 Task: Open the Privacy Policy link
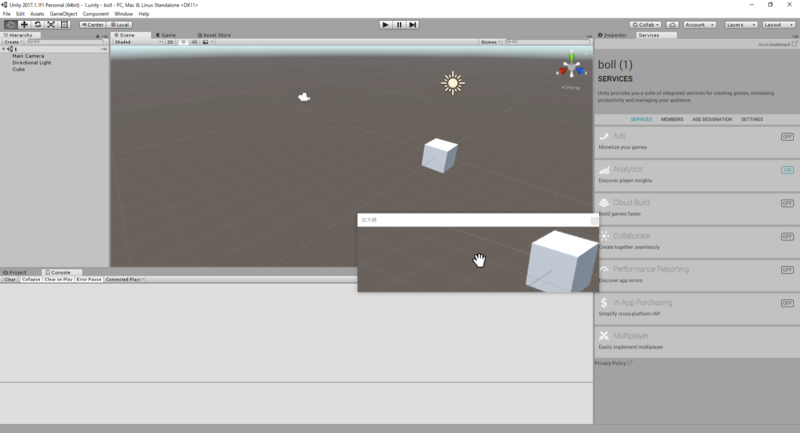613,363
